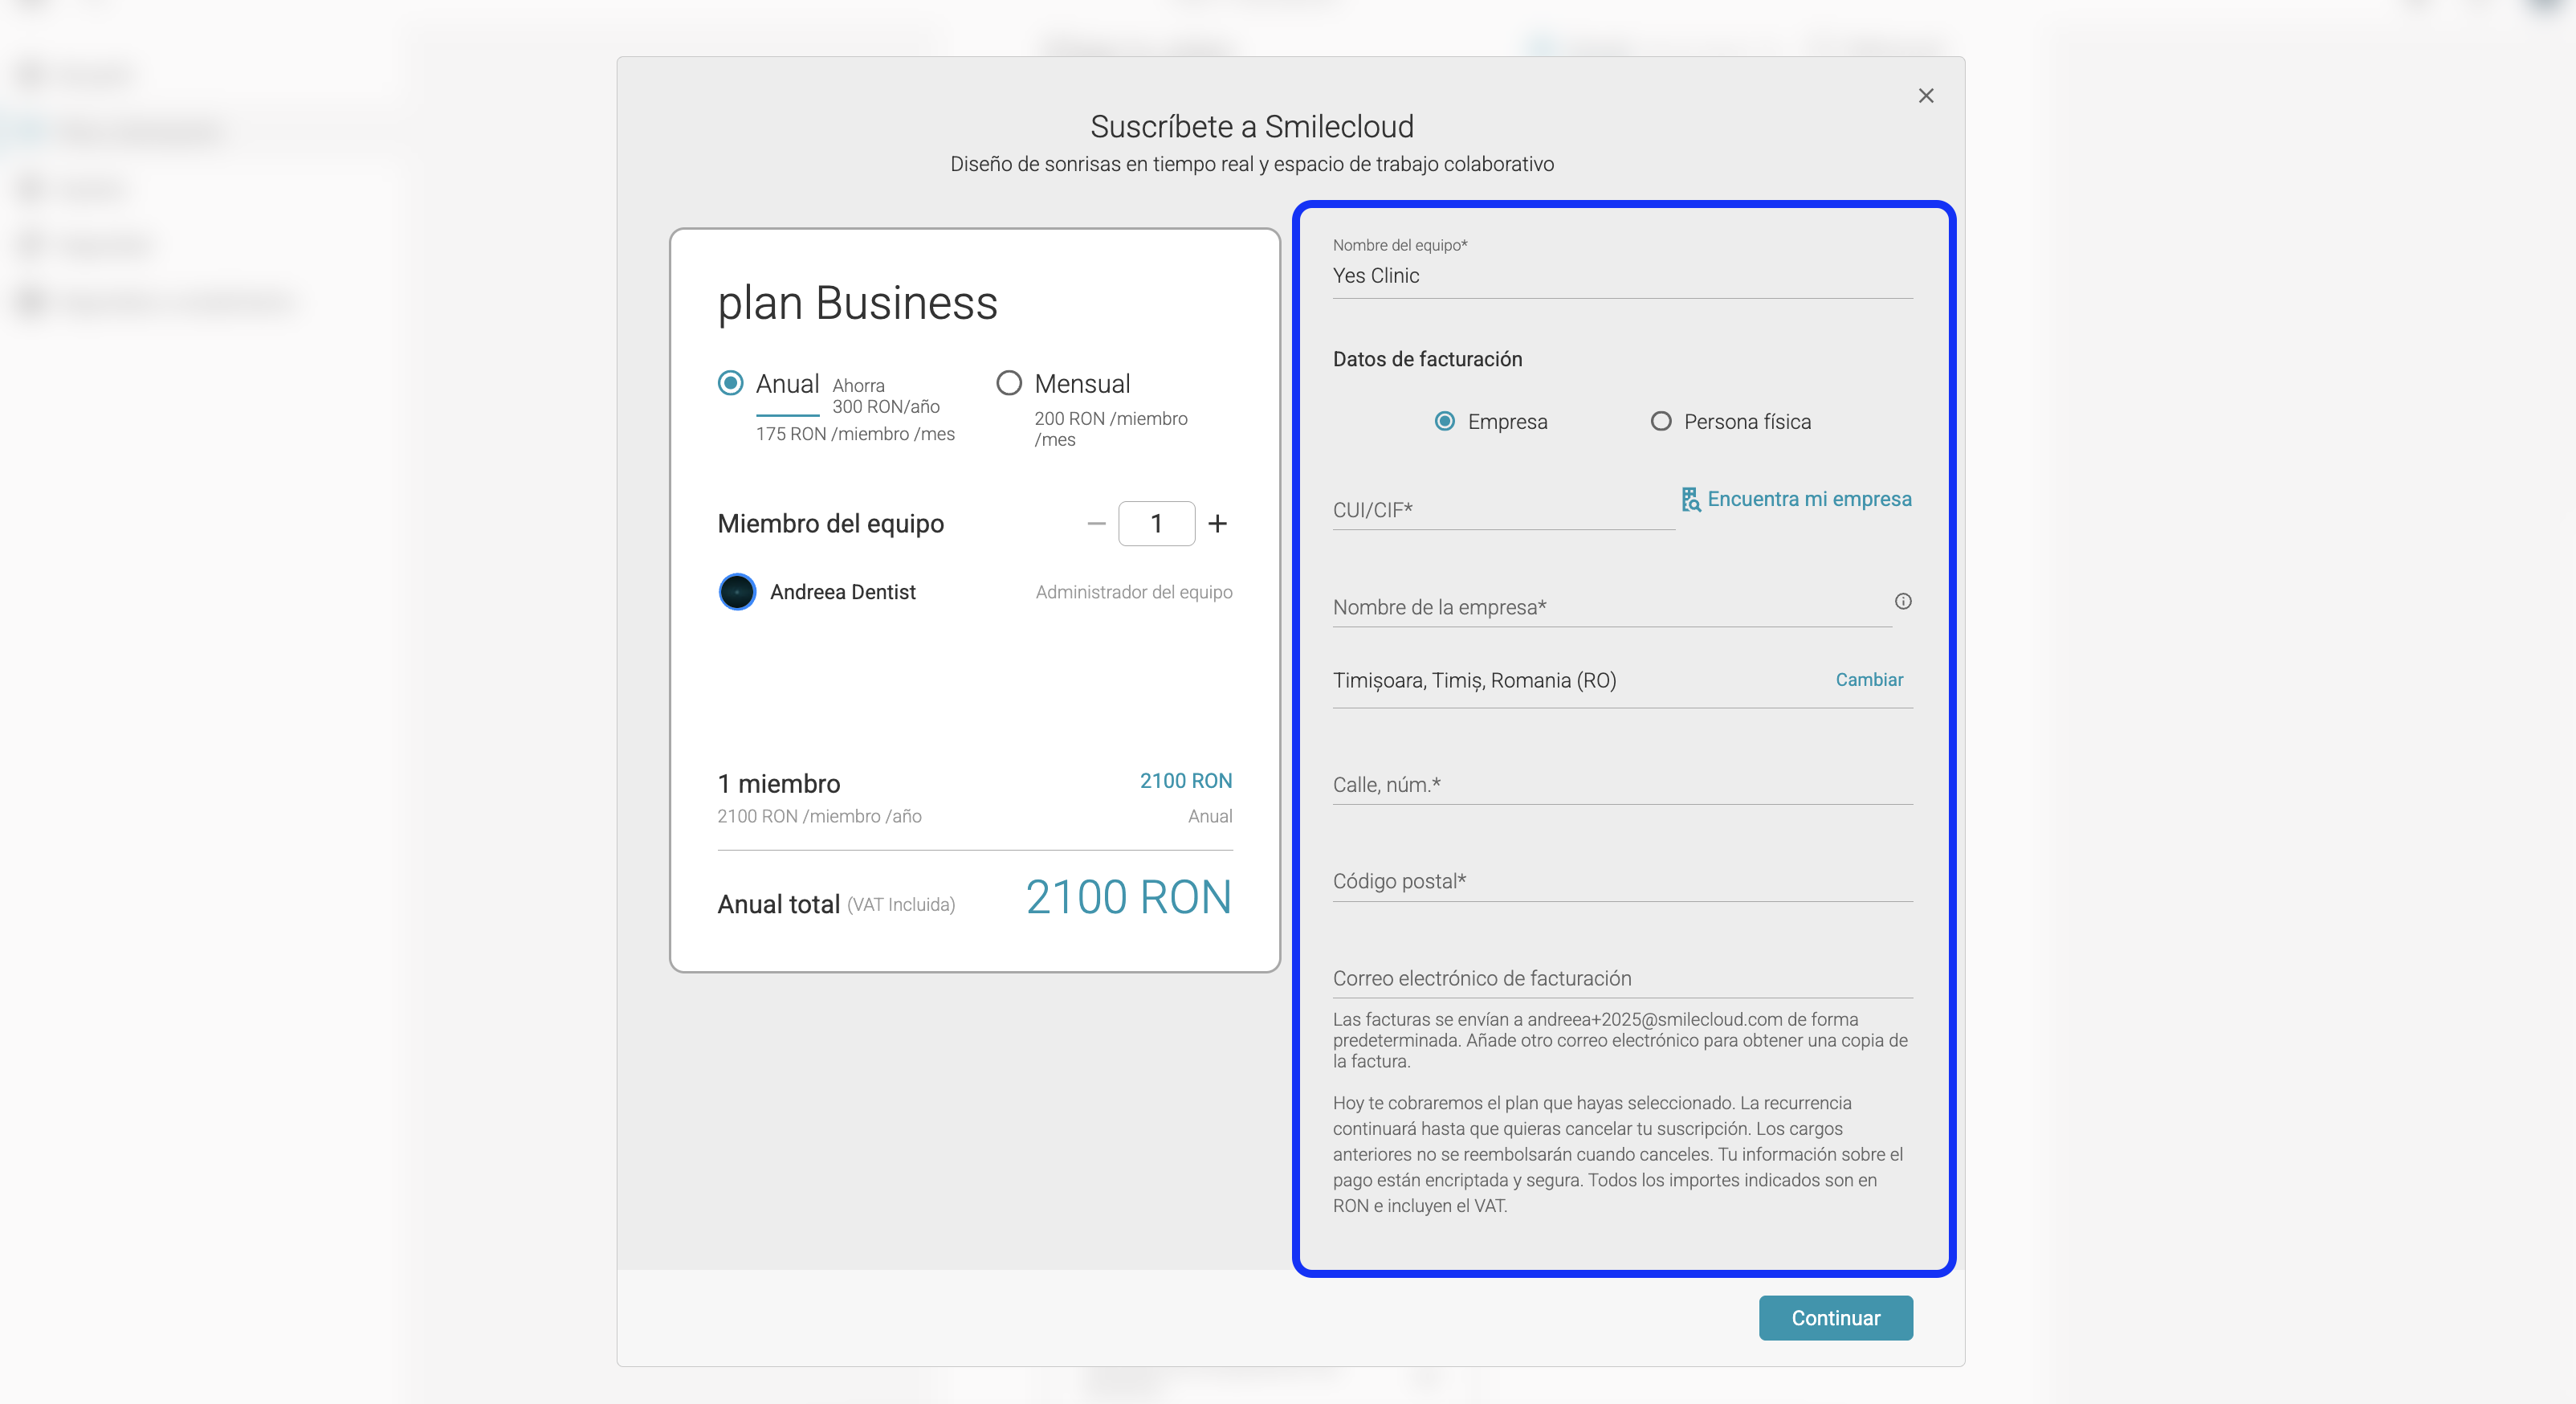Select the Anual billing option
Screen dimensions: 2576x1404
click(731, 383)
